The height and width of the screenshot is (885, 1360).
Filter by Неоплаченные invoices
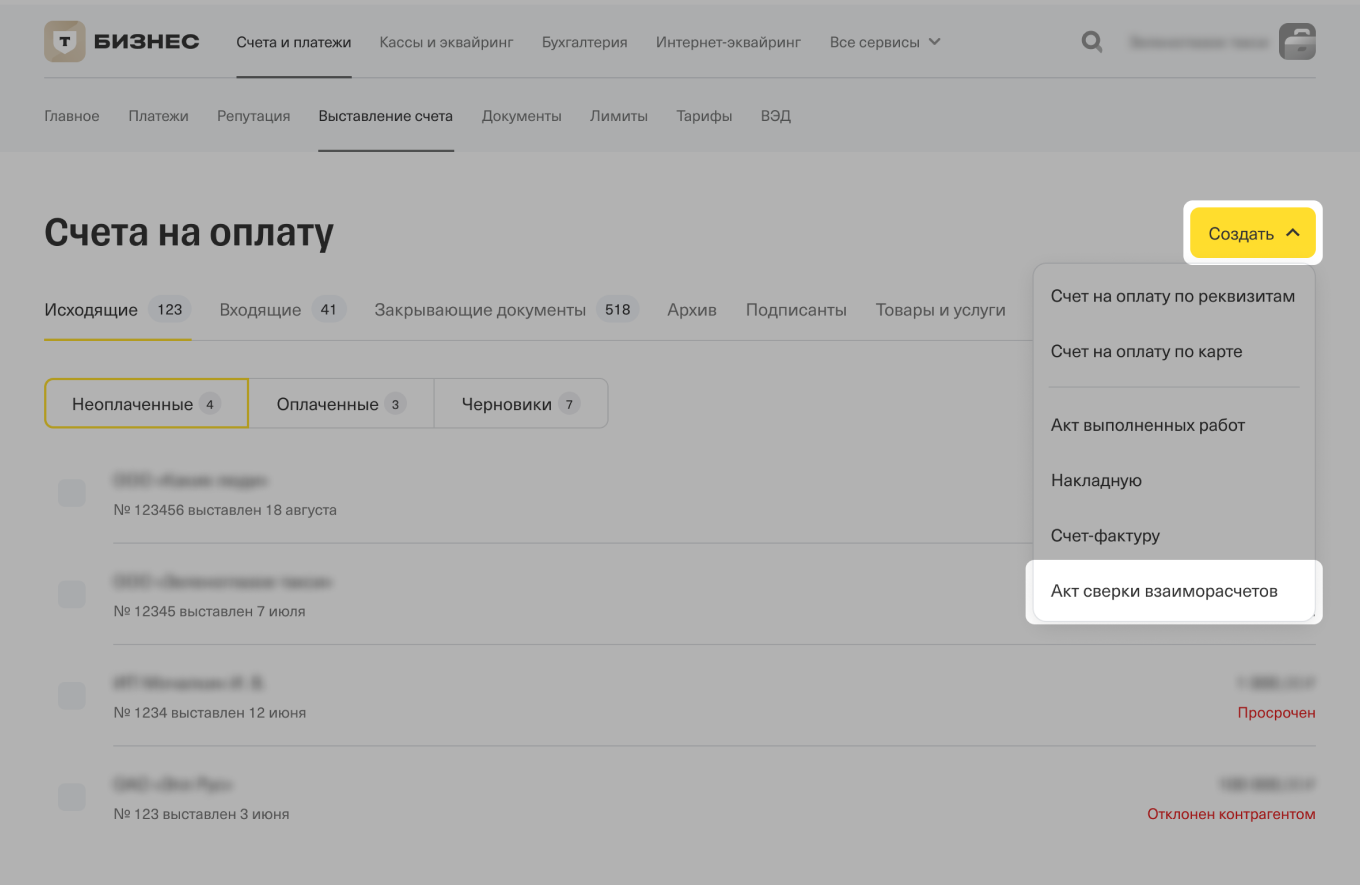tap(146, 404)
